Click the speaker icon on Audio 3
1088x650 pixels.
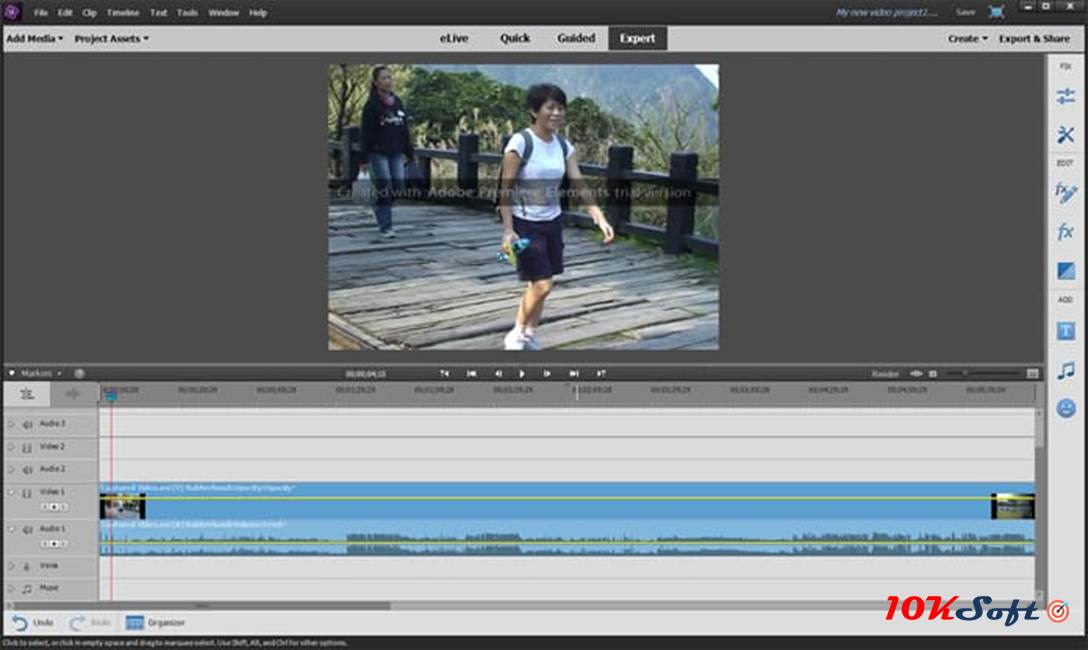[x=27, y=424]
